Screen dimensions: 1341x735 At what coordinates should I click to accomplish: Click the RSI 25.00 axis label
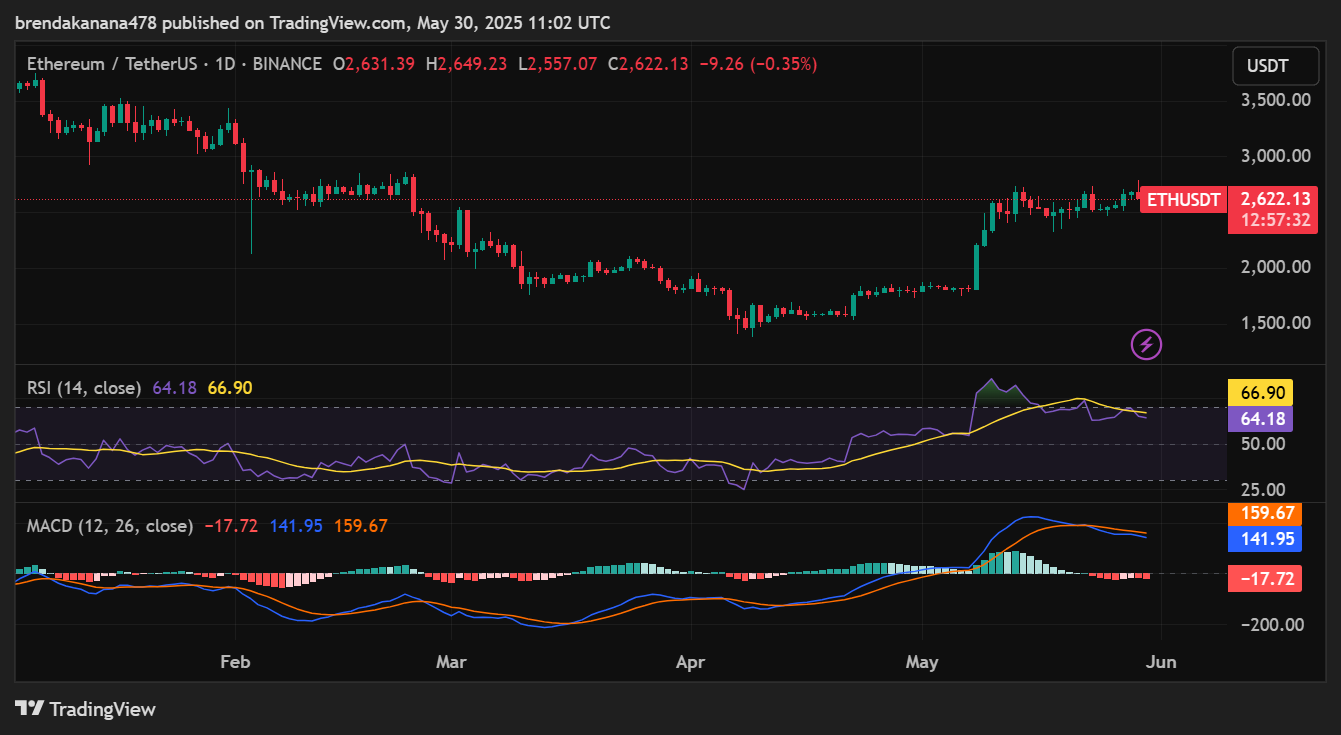(1262, 490)
